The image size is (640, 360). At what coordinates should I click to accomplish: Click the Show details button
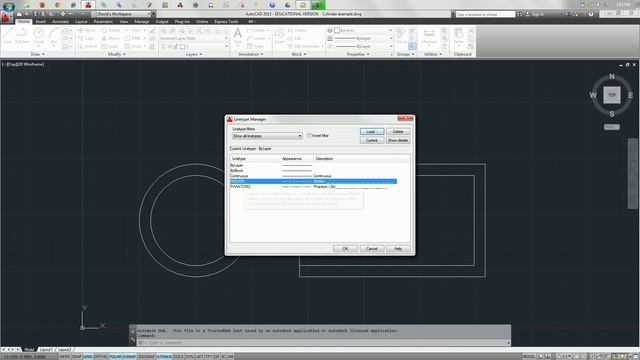tap(398, 140)
